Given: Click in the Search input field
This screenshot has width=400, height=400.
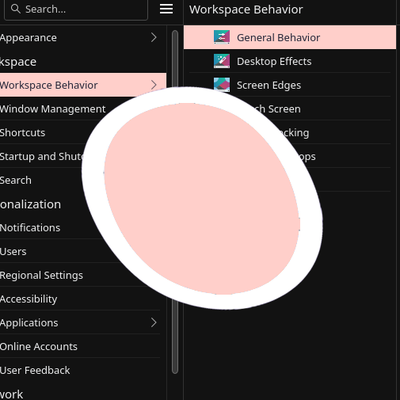Looking at the screenshot, I should pyautogui.click(x=76, y=9).
